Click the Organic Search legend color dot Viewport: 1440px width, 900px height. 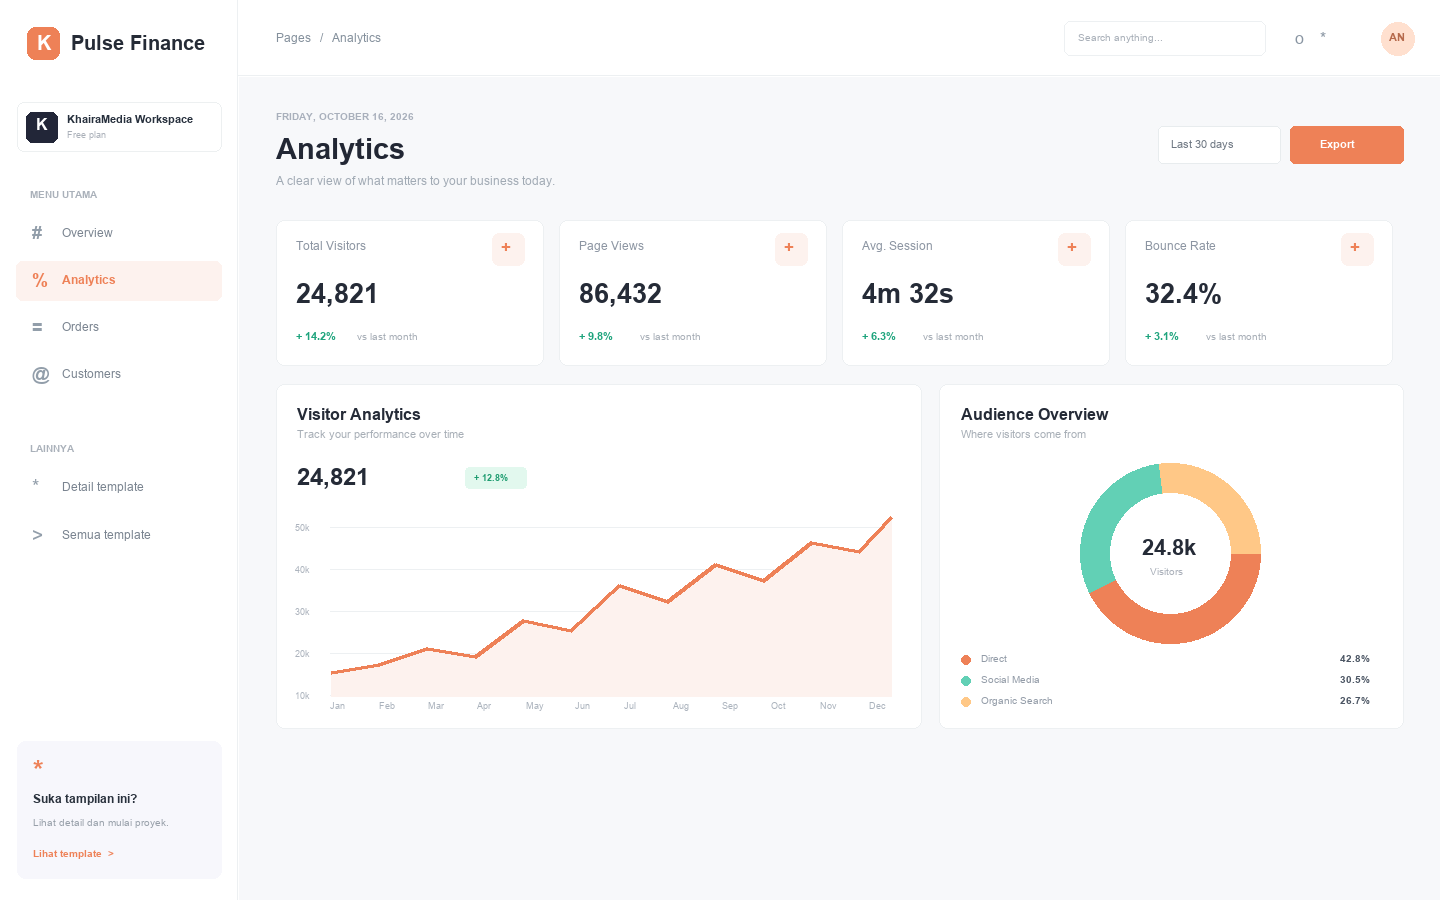click(x=966, y=702)
